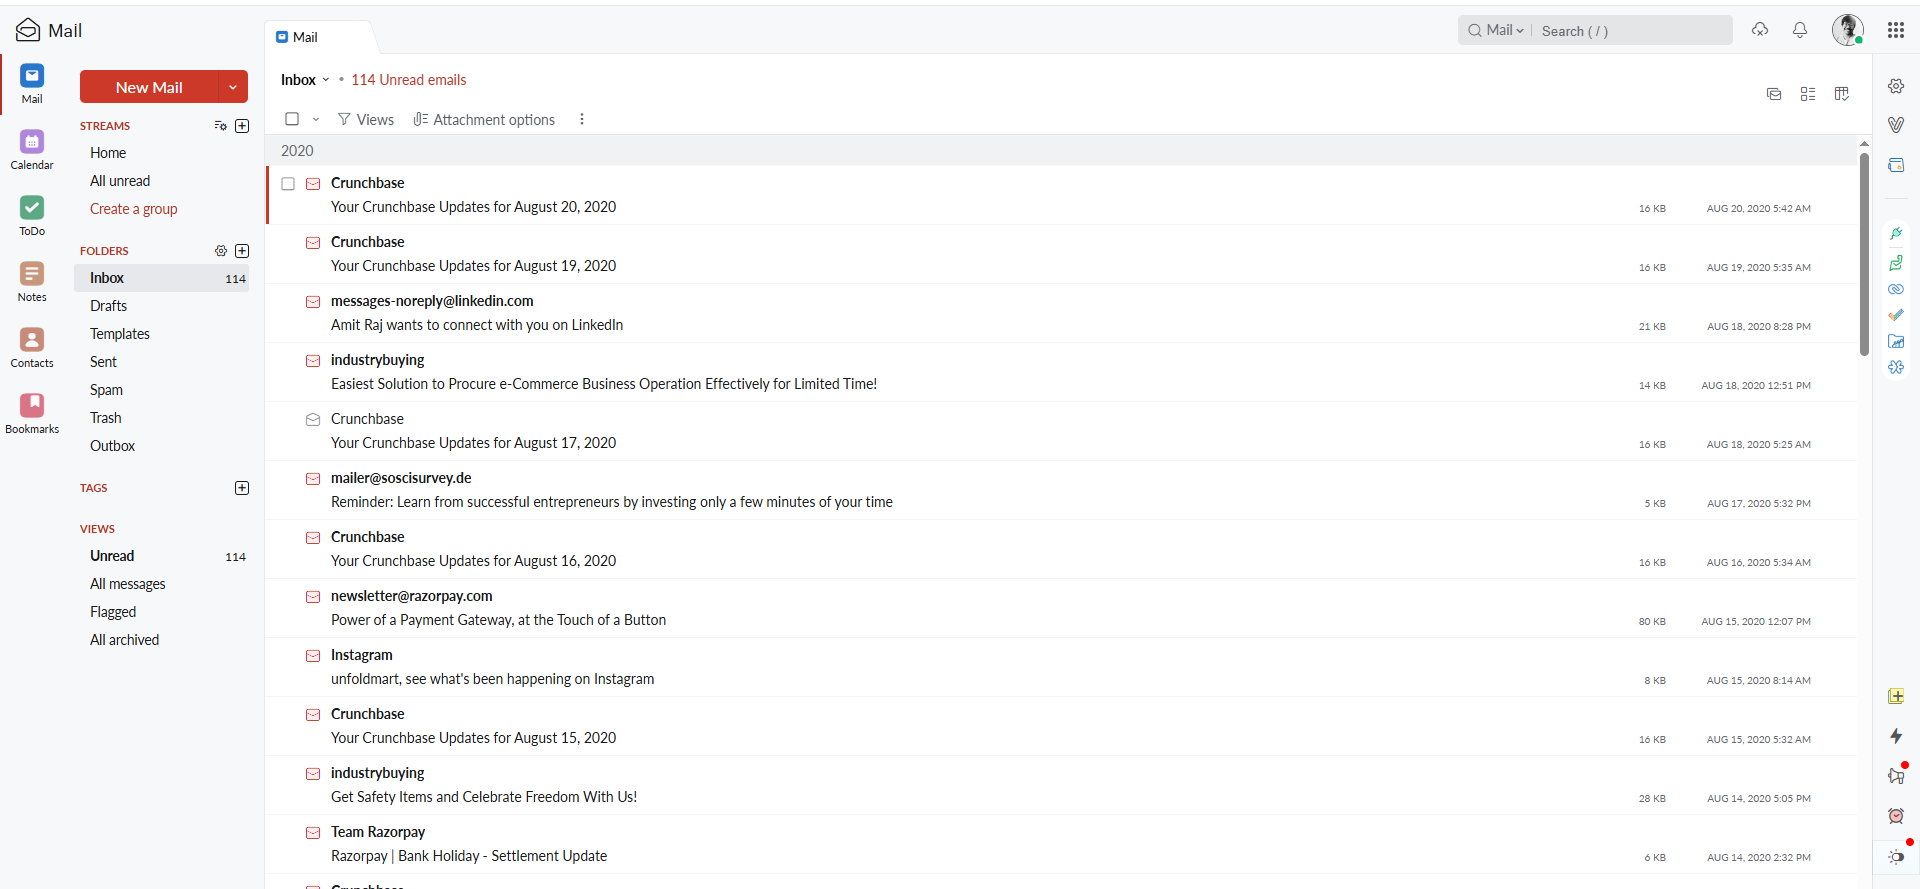Open the ToDo app

click(32, 215)
